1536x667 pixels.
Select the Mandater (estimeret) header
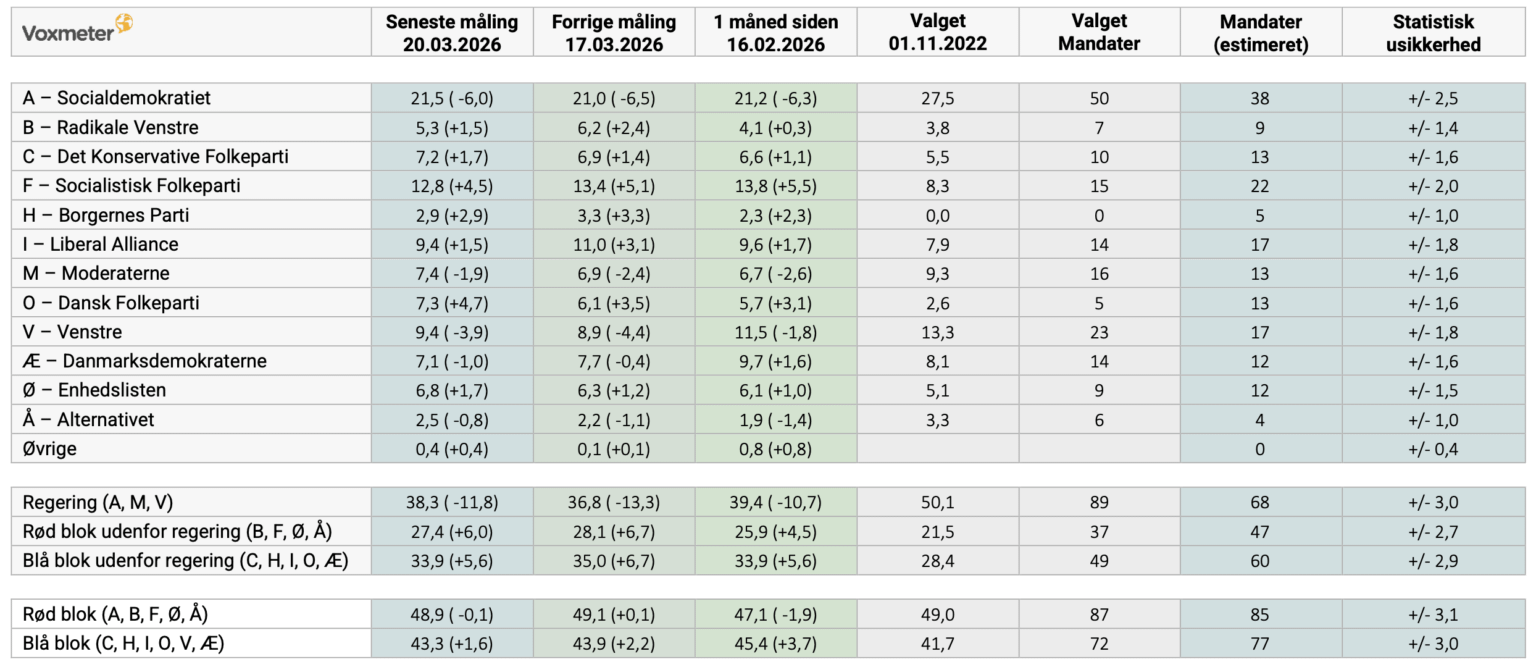pos(1260,33)
